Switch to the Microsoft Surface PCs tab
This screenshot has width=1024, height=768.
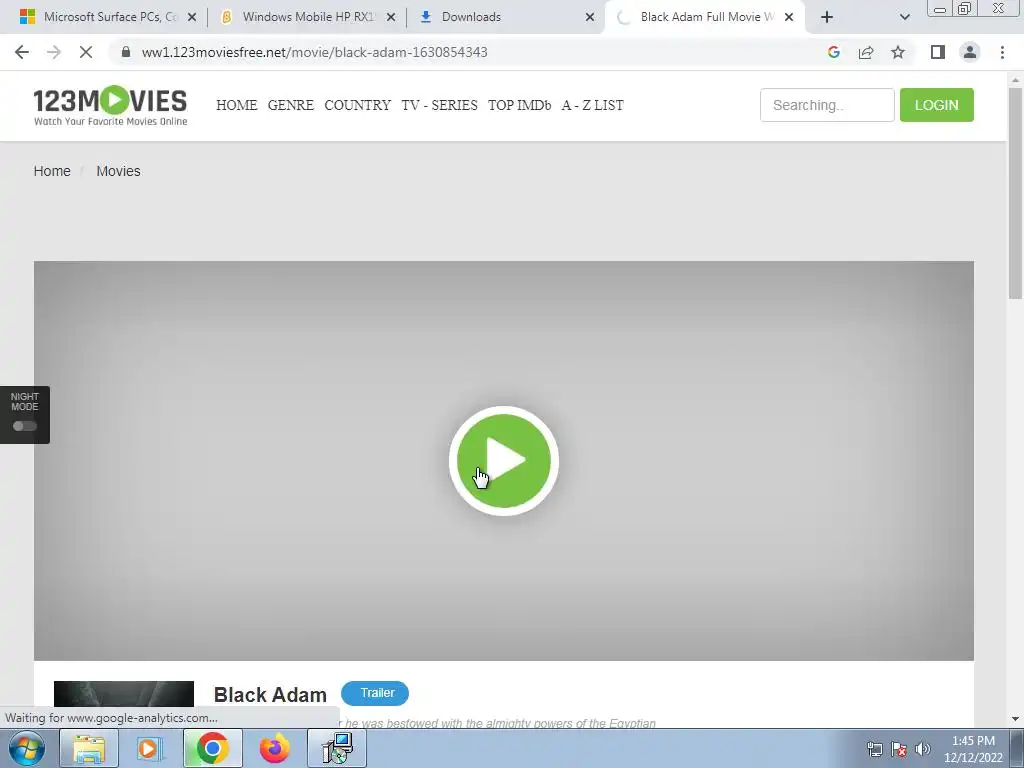point(110,17)
